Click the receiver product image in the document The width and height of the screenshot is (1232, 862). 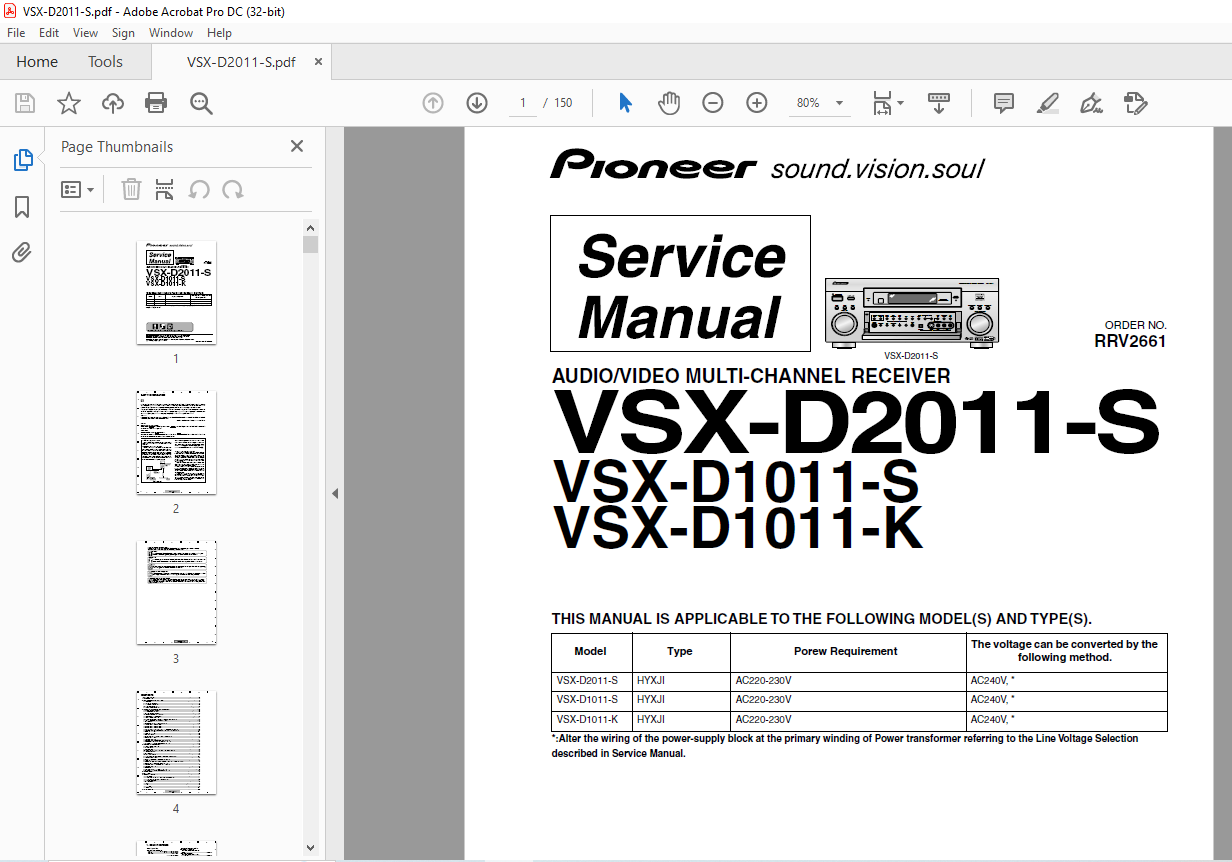911,313
